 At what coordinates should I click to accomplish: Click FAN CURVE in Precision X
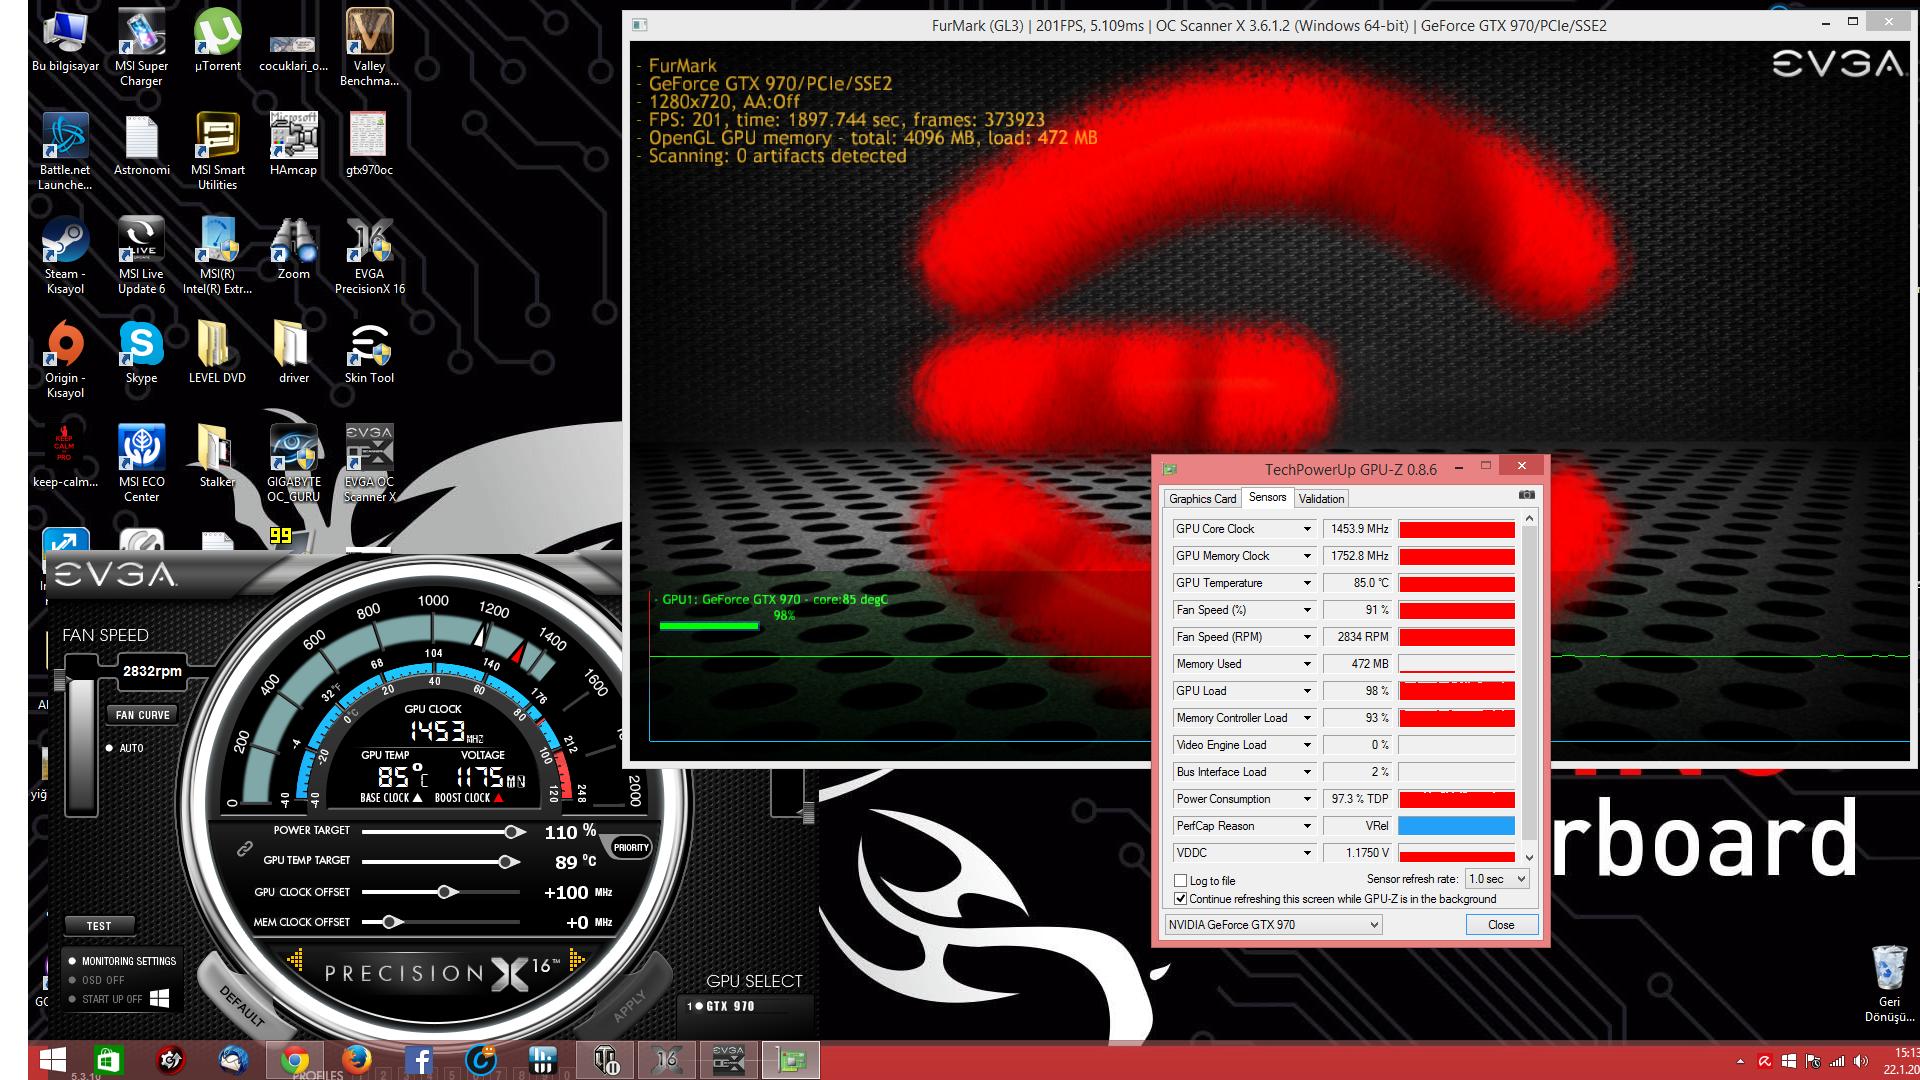[143, 715]
